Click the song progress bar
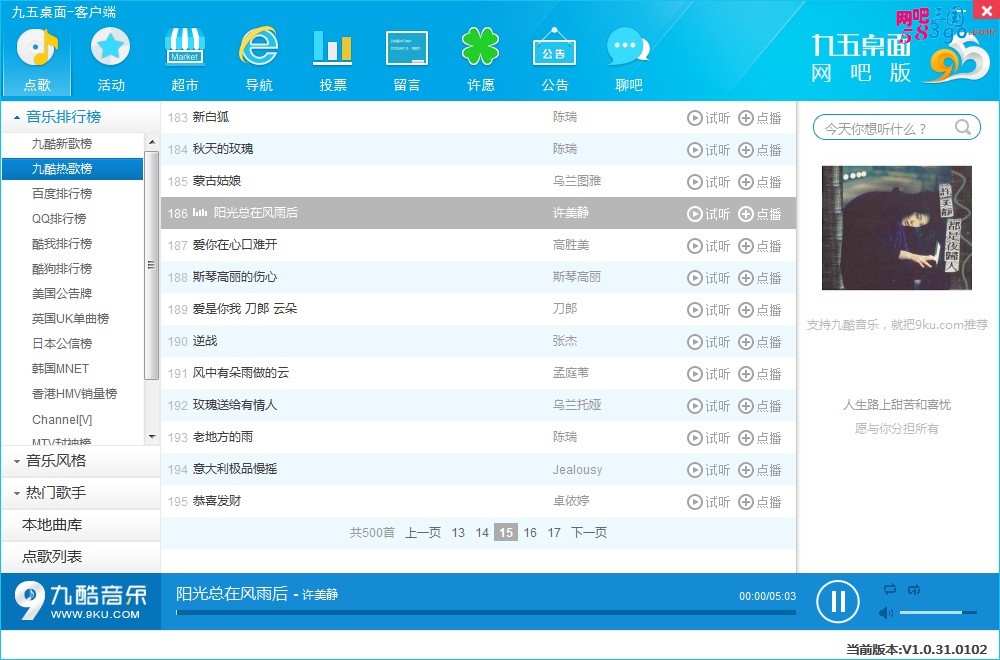The image size is (1000, 660). point(486,612)
